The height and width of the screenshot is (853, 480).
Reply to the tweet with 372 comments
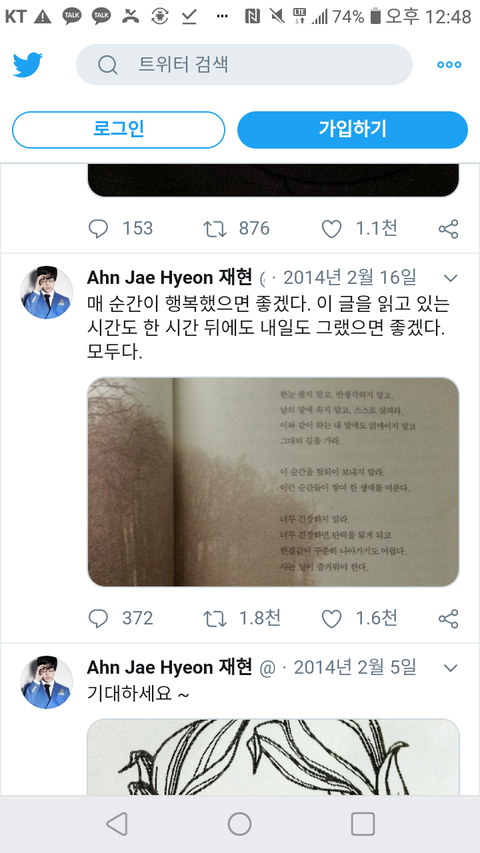coord(98,619)
